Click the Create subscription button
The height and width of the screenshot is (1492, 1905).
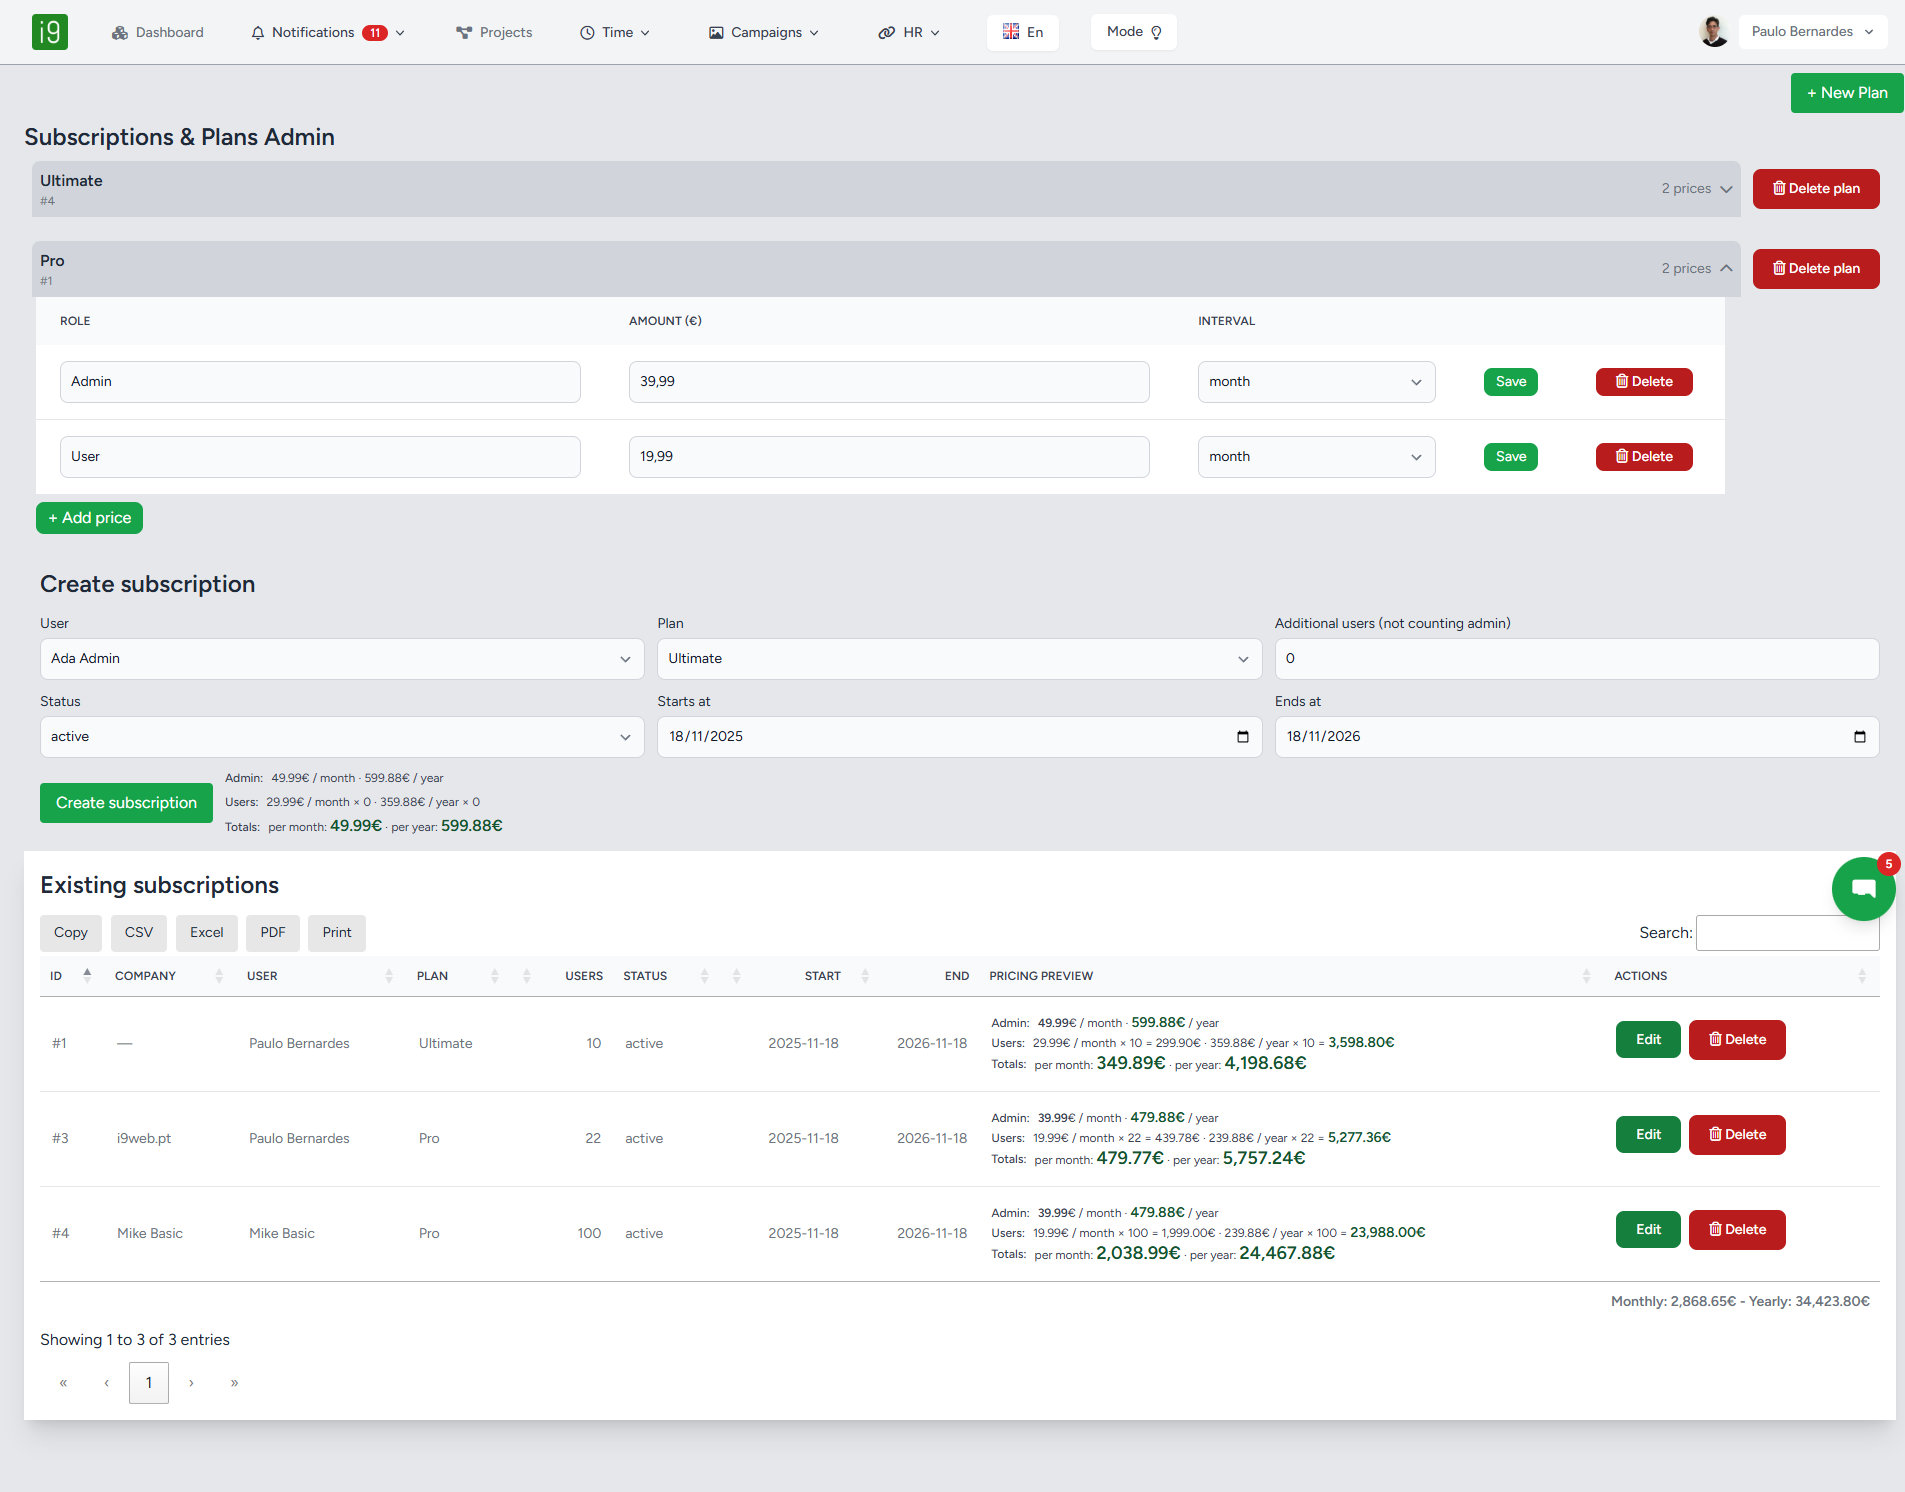point(126,803)
